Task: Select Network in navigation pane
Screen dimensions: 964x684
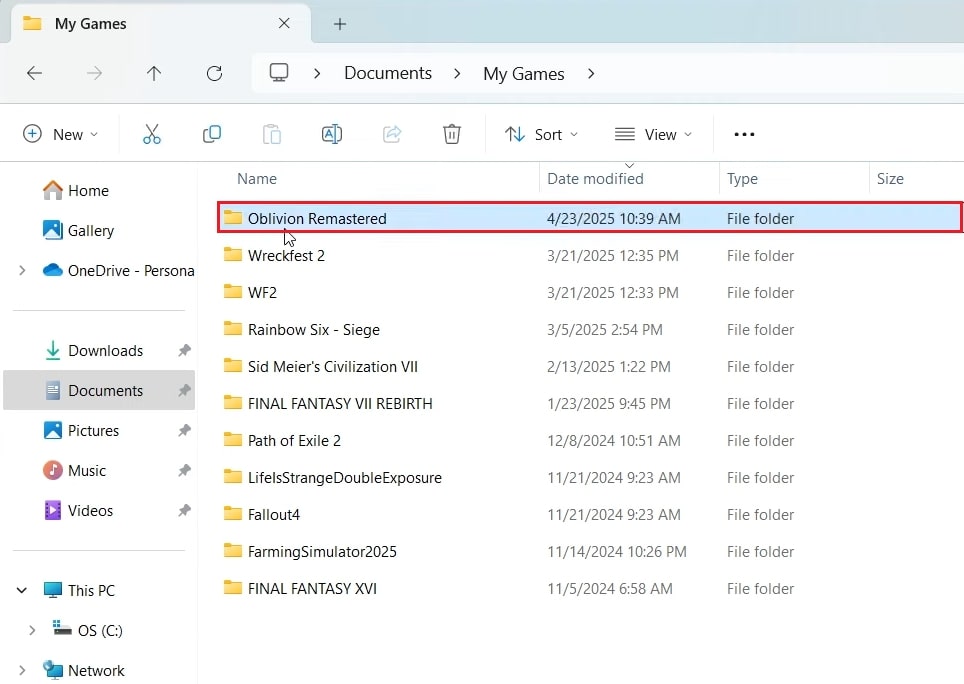Action: point(96,670)
